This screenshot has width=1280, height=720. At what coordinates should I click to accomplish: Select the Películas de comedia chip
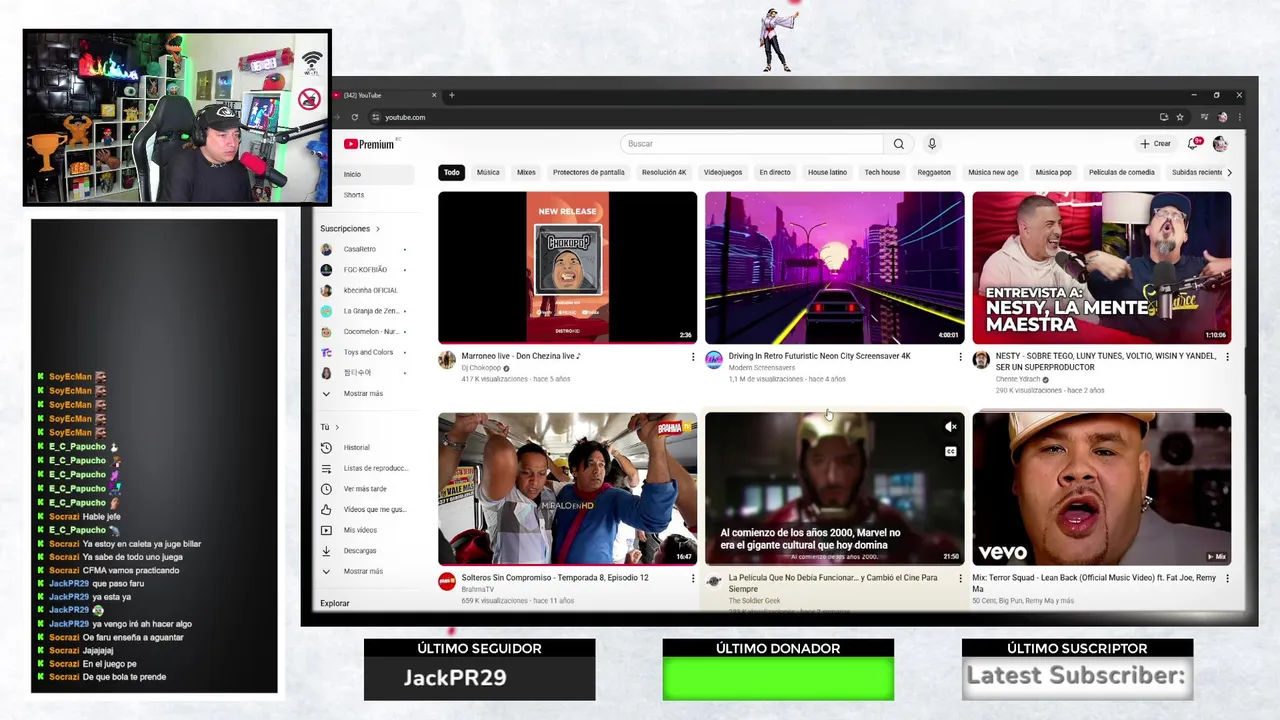[x=1121, y=172]
